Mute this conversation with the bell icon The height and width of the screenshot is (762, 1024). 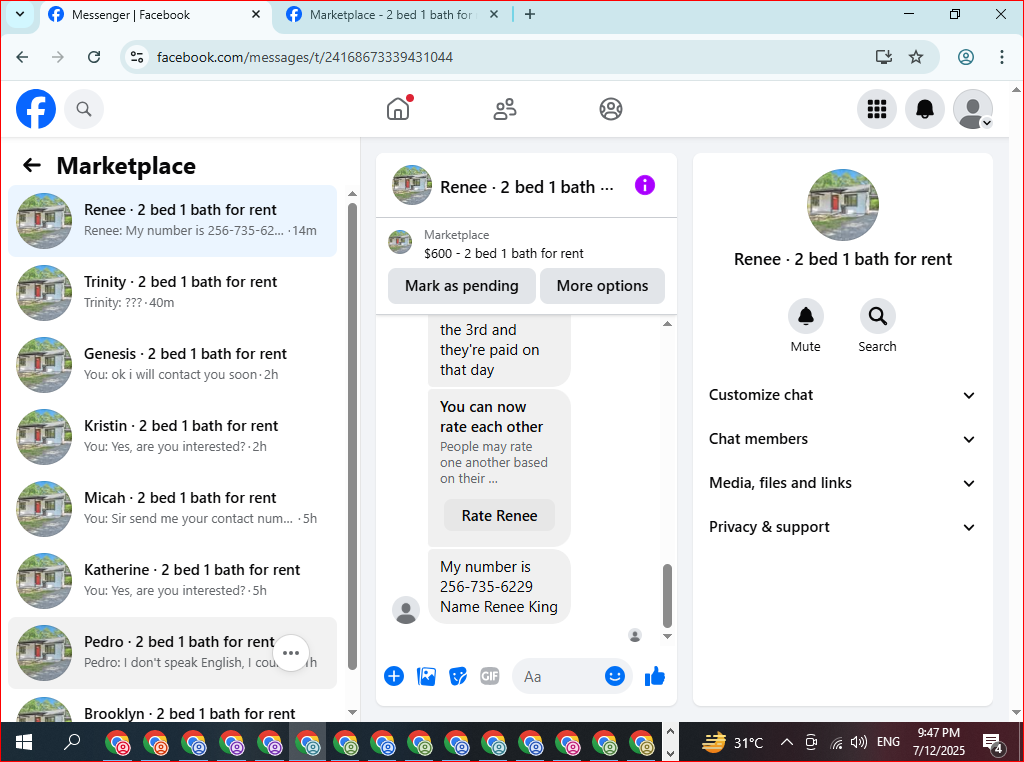[x=805, y=316]
